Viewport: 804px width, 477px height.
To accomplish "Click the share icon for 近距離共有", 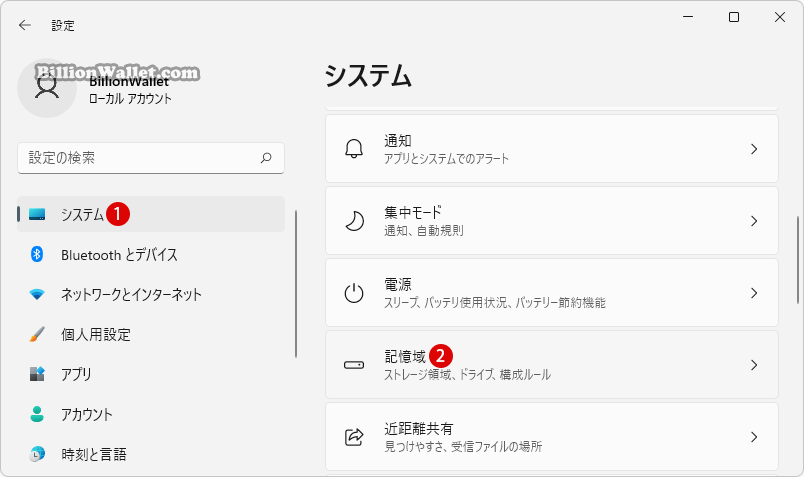I will pyautogui.click(x=354, y=437).
